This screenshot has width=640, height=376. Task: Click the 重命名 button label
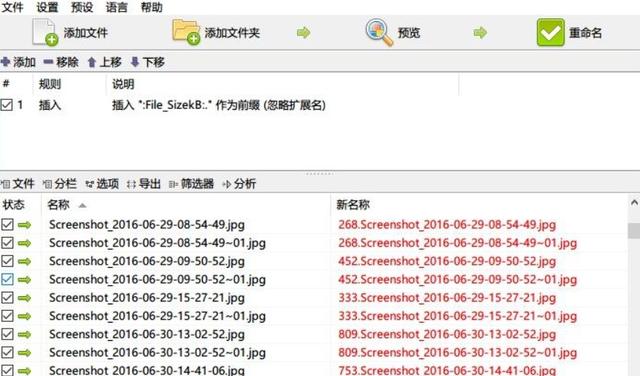coord(586,33)
